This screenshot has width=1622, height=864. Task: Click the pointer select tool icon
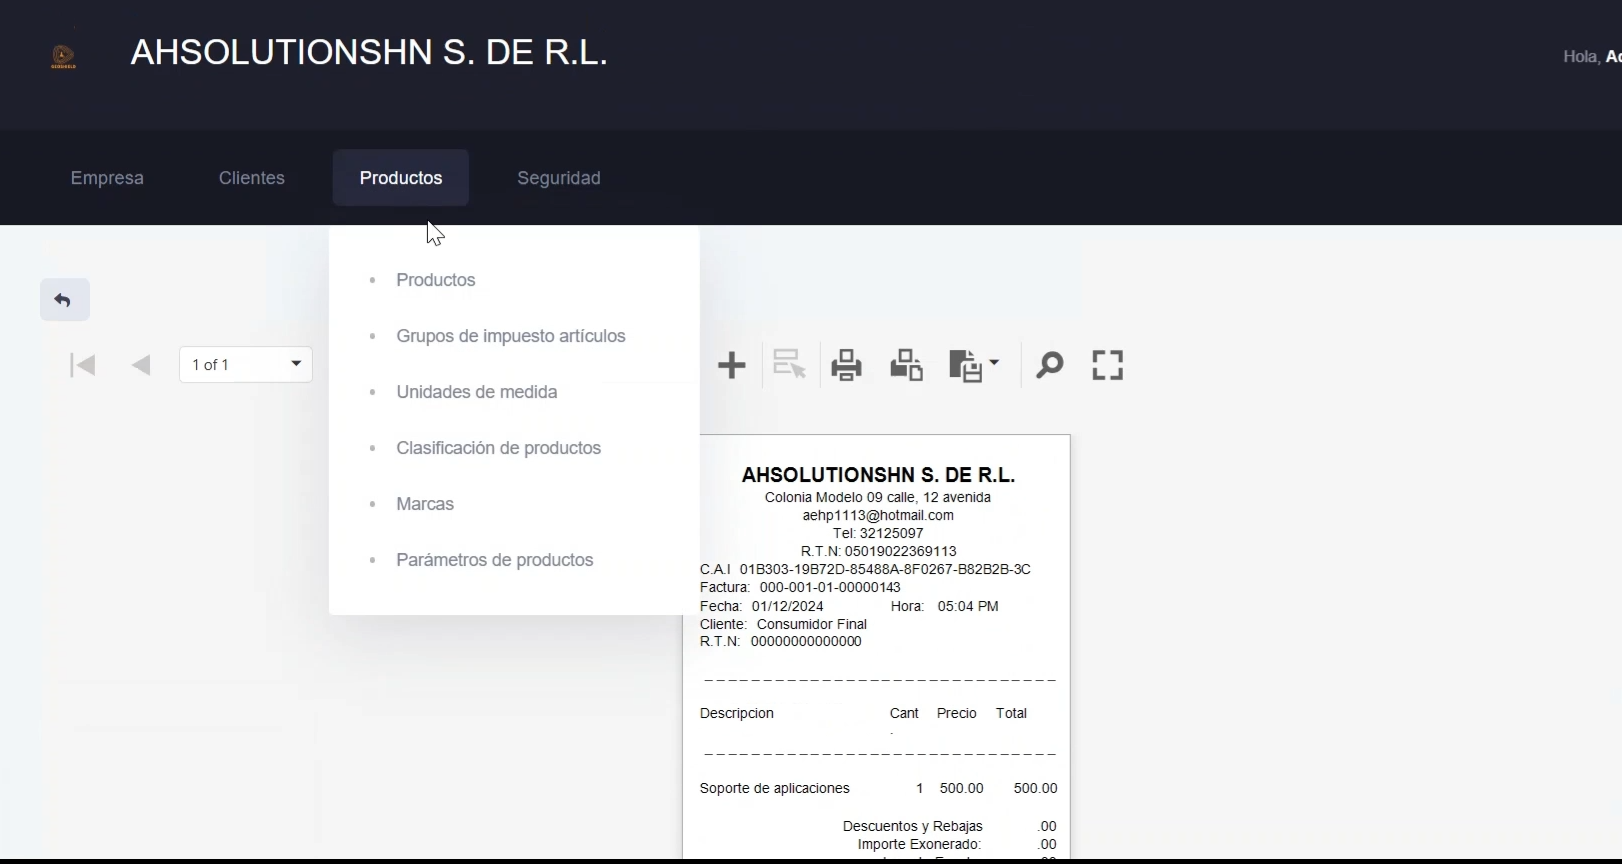click(x=789, y=365)
